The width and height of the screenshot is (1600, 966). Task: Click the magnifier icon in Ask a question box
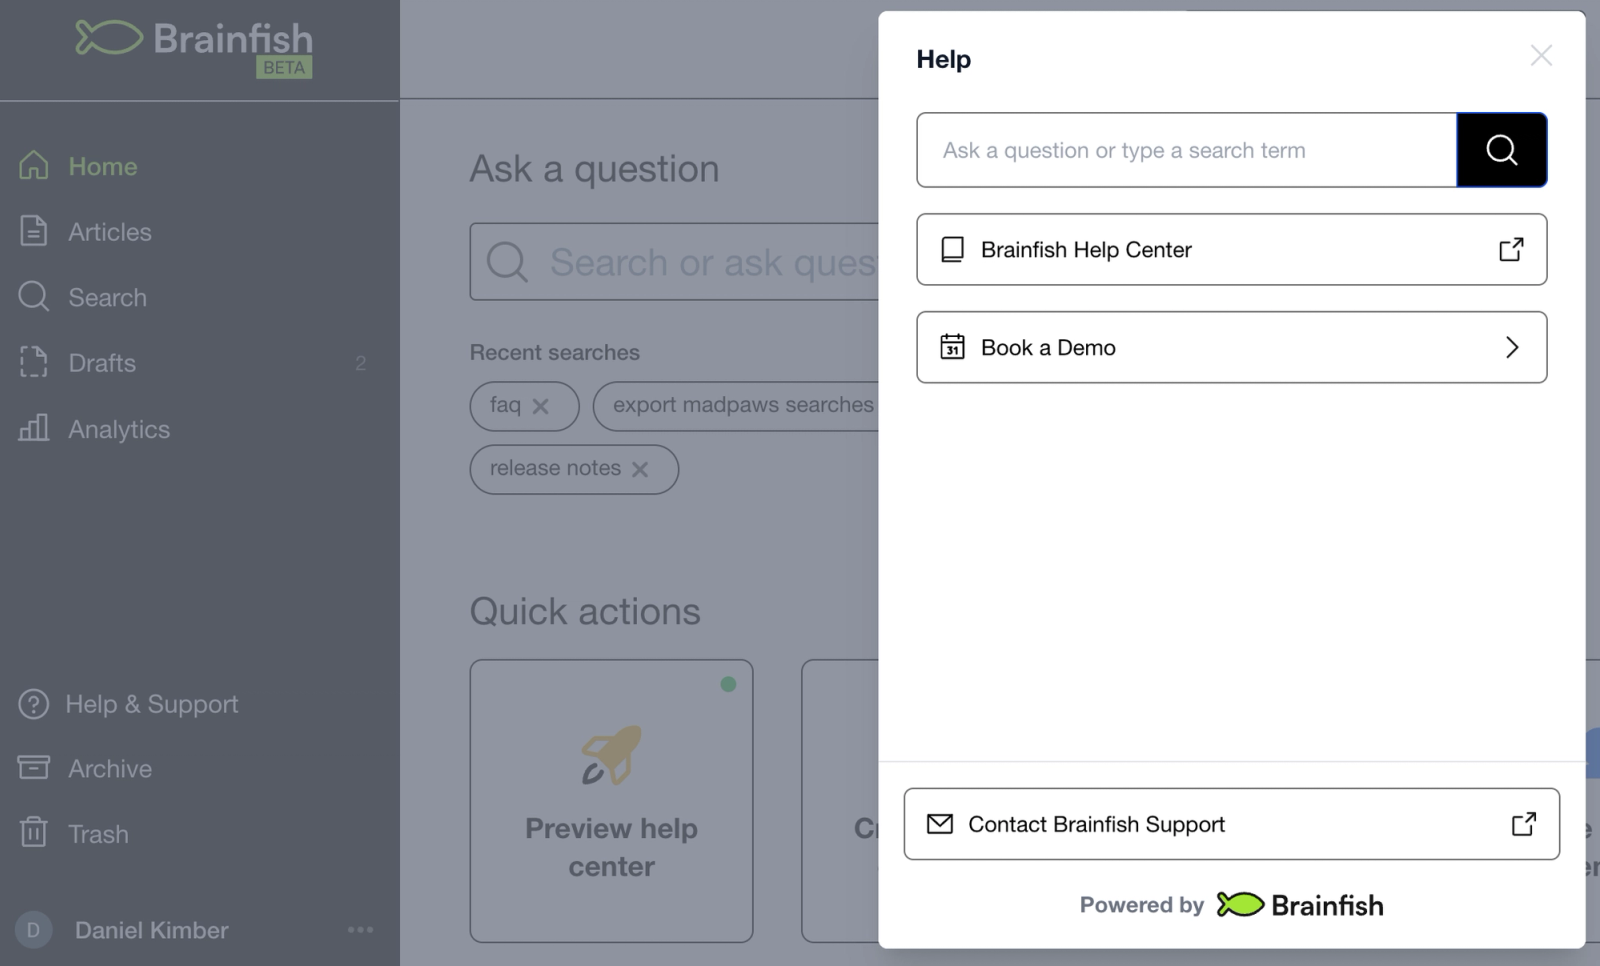(x=507, y=262)
